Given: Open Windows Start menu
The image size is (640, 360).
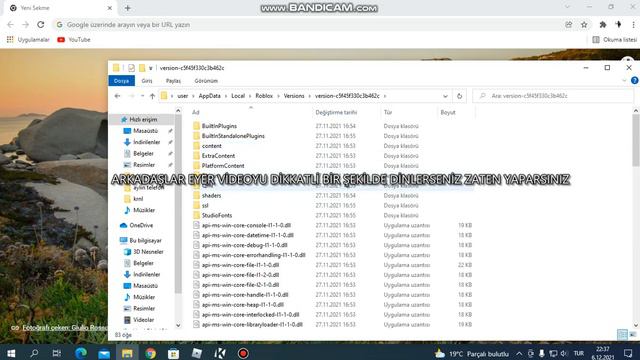Looking at the screenshot, I should 11,353.
